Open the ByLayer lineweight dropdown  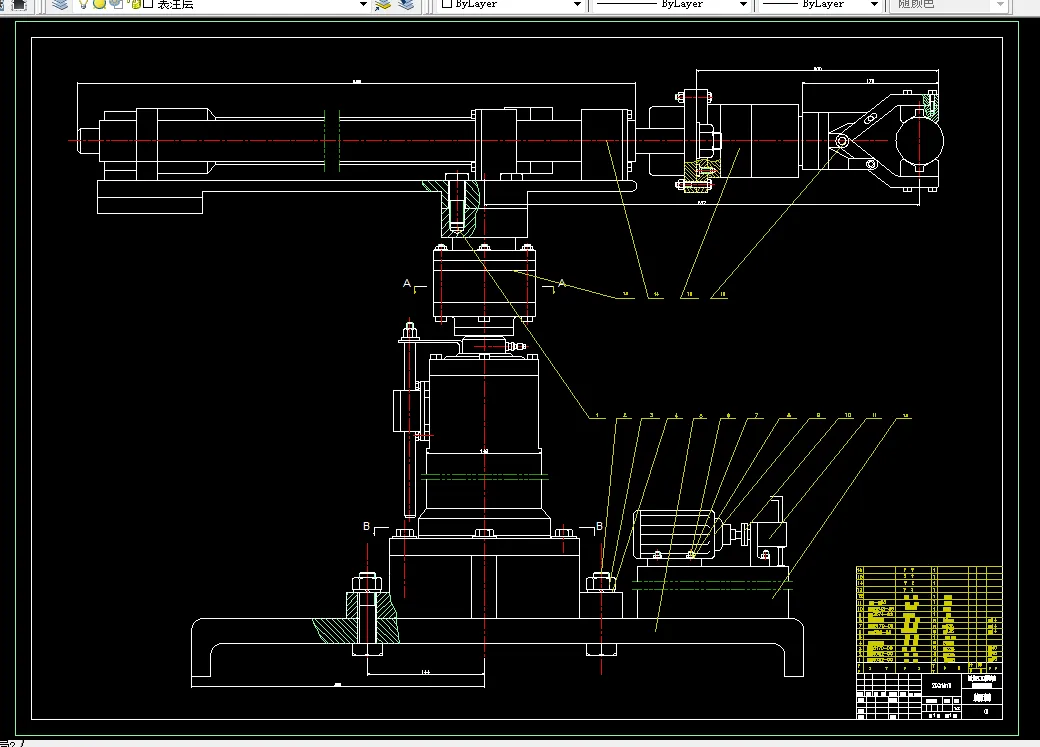point(874,5)
